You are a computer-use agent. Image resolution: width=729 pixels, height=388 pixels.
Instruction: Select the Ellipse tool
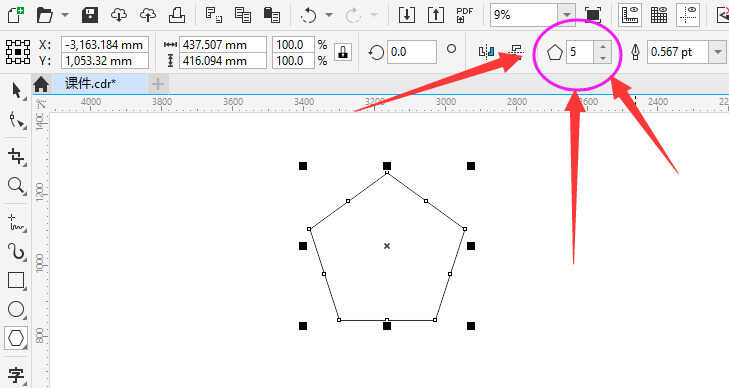point(16,309)
